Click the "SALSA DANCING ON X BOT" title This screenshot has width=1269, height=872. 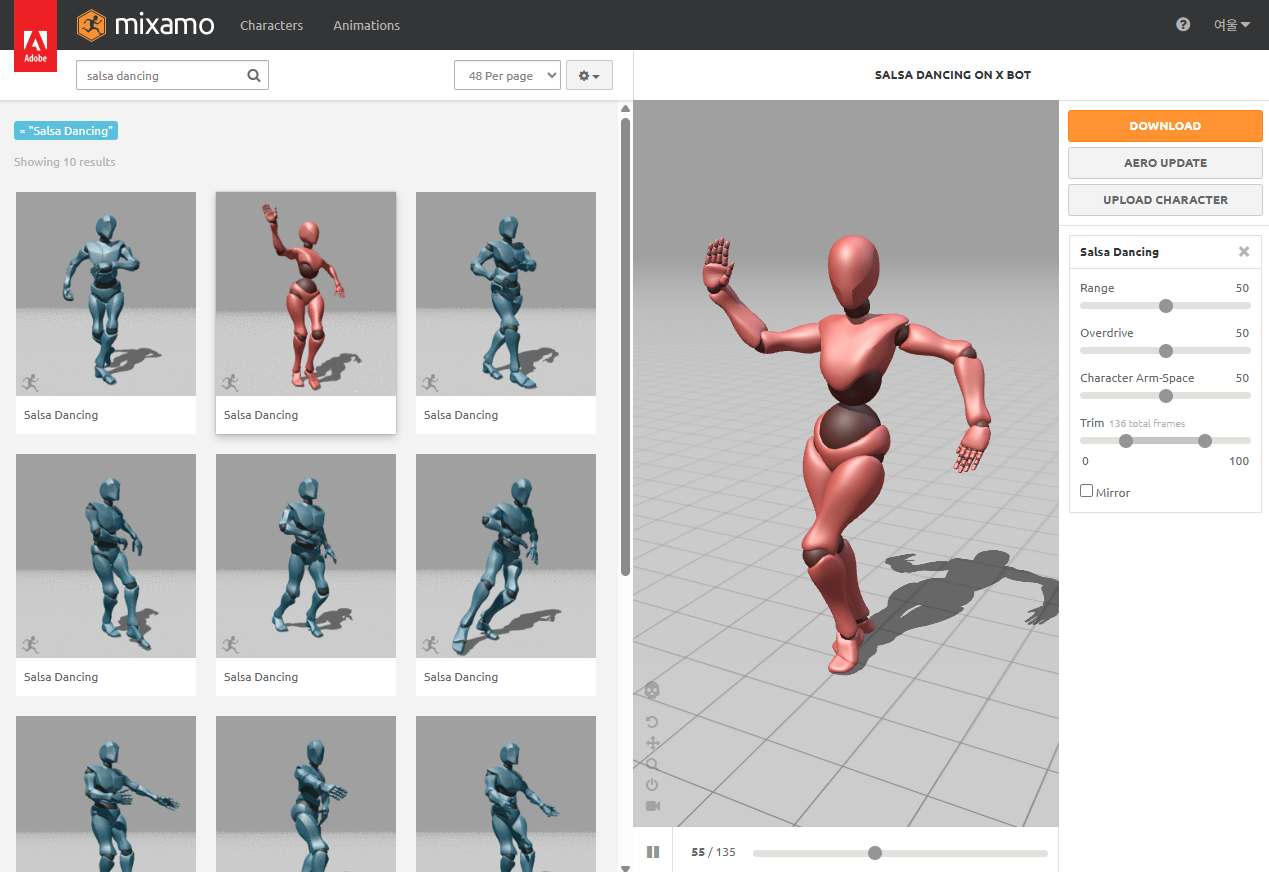tap(953, 75)
